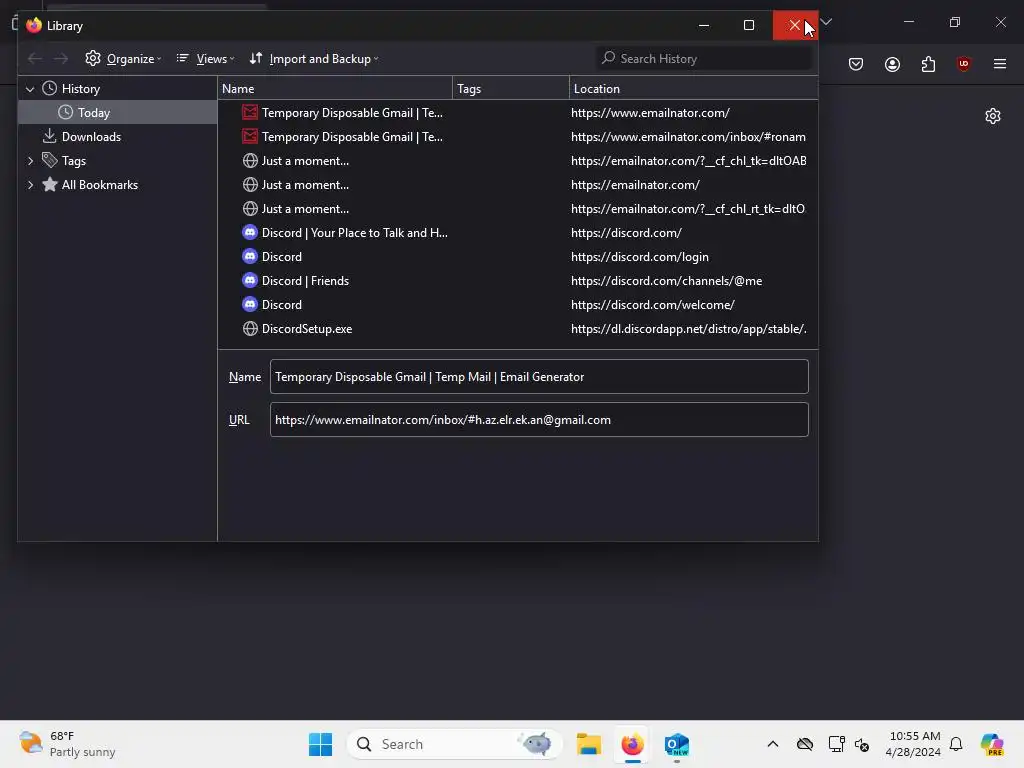Click the Discord icon beside 'Discord | Friends'
This screenshot has width=1024, height=768.
click(x=250, y=281)
